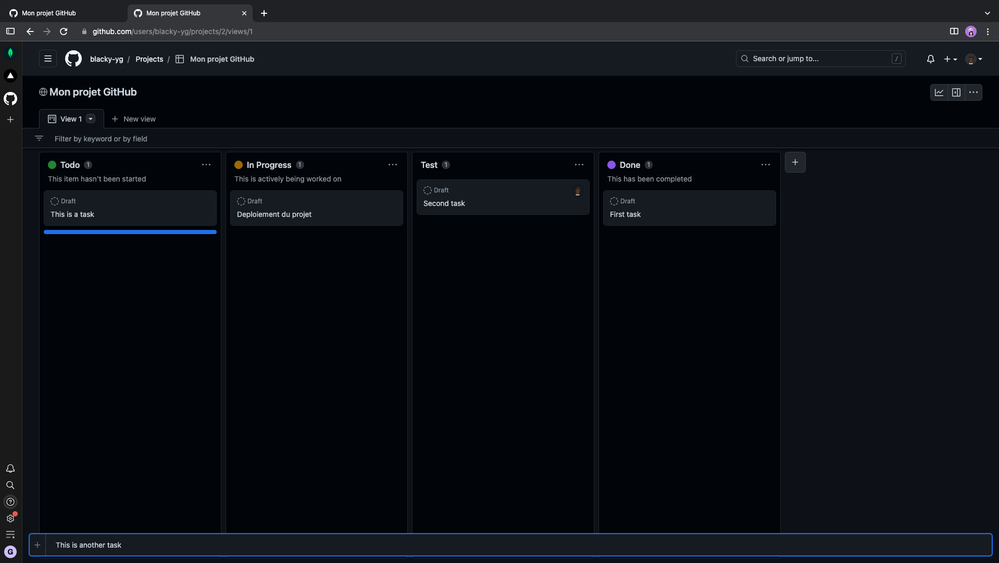Expand the tab list chevron in the tab bar
The height and width of the screenshot is (563, 999).
[987, 13]
